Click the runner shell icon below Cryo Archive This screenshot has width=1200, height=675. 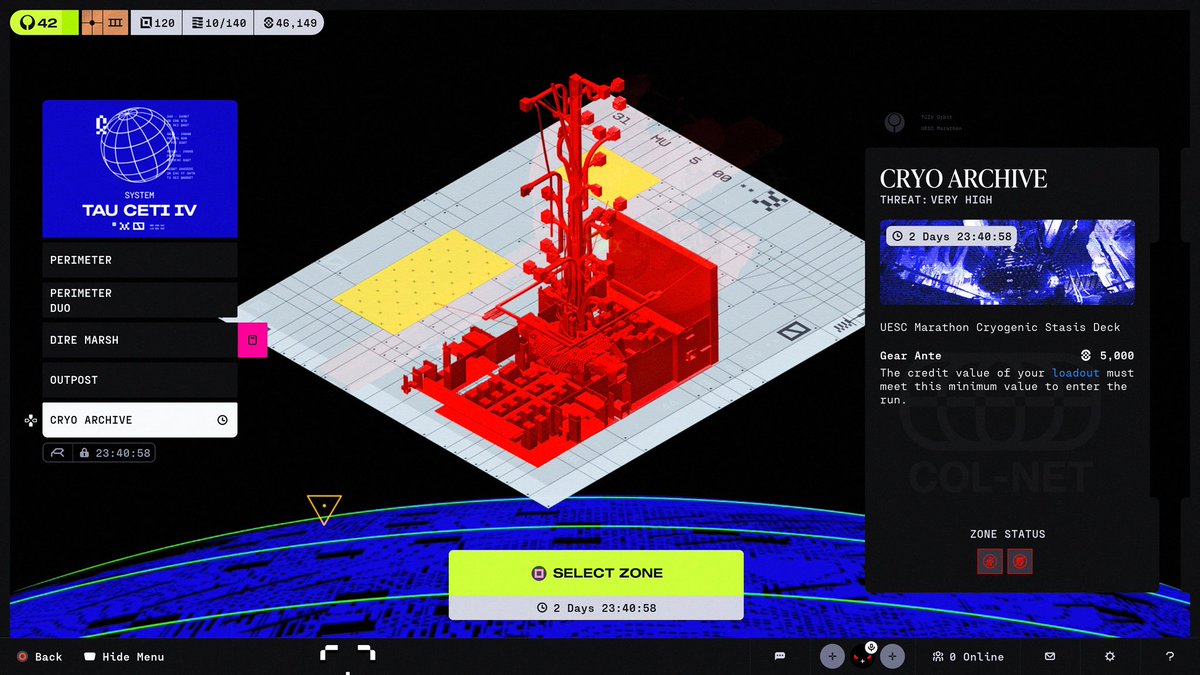[x=58, y=453]
